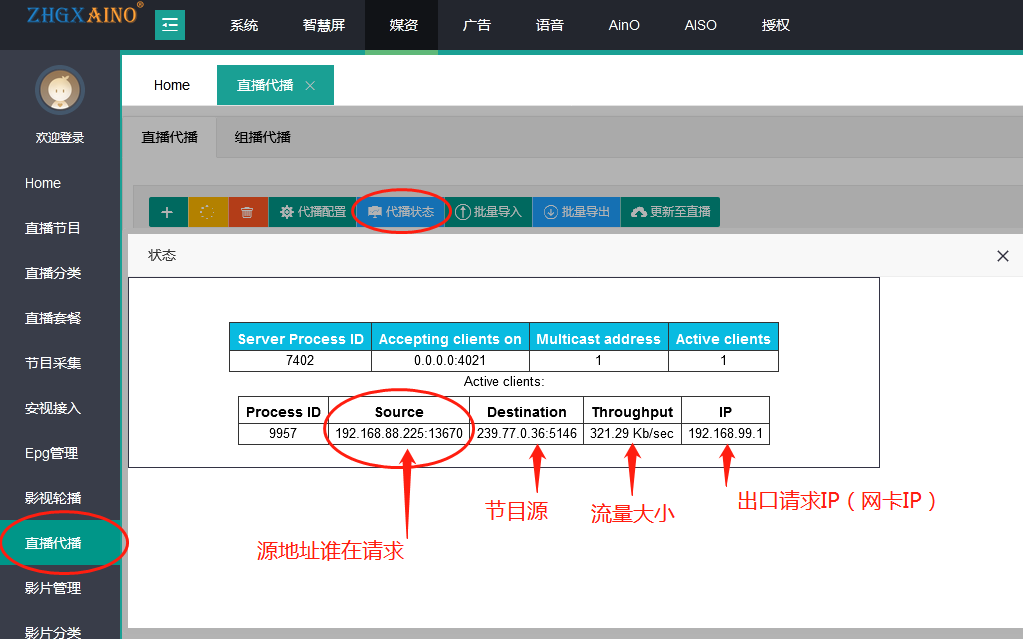Click the yellow refresh spinner button
Screen dimensions: 1023x639
pos(207,212)
